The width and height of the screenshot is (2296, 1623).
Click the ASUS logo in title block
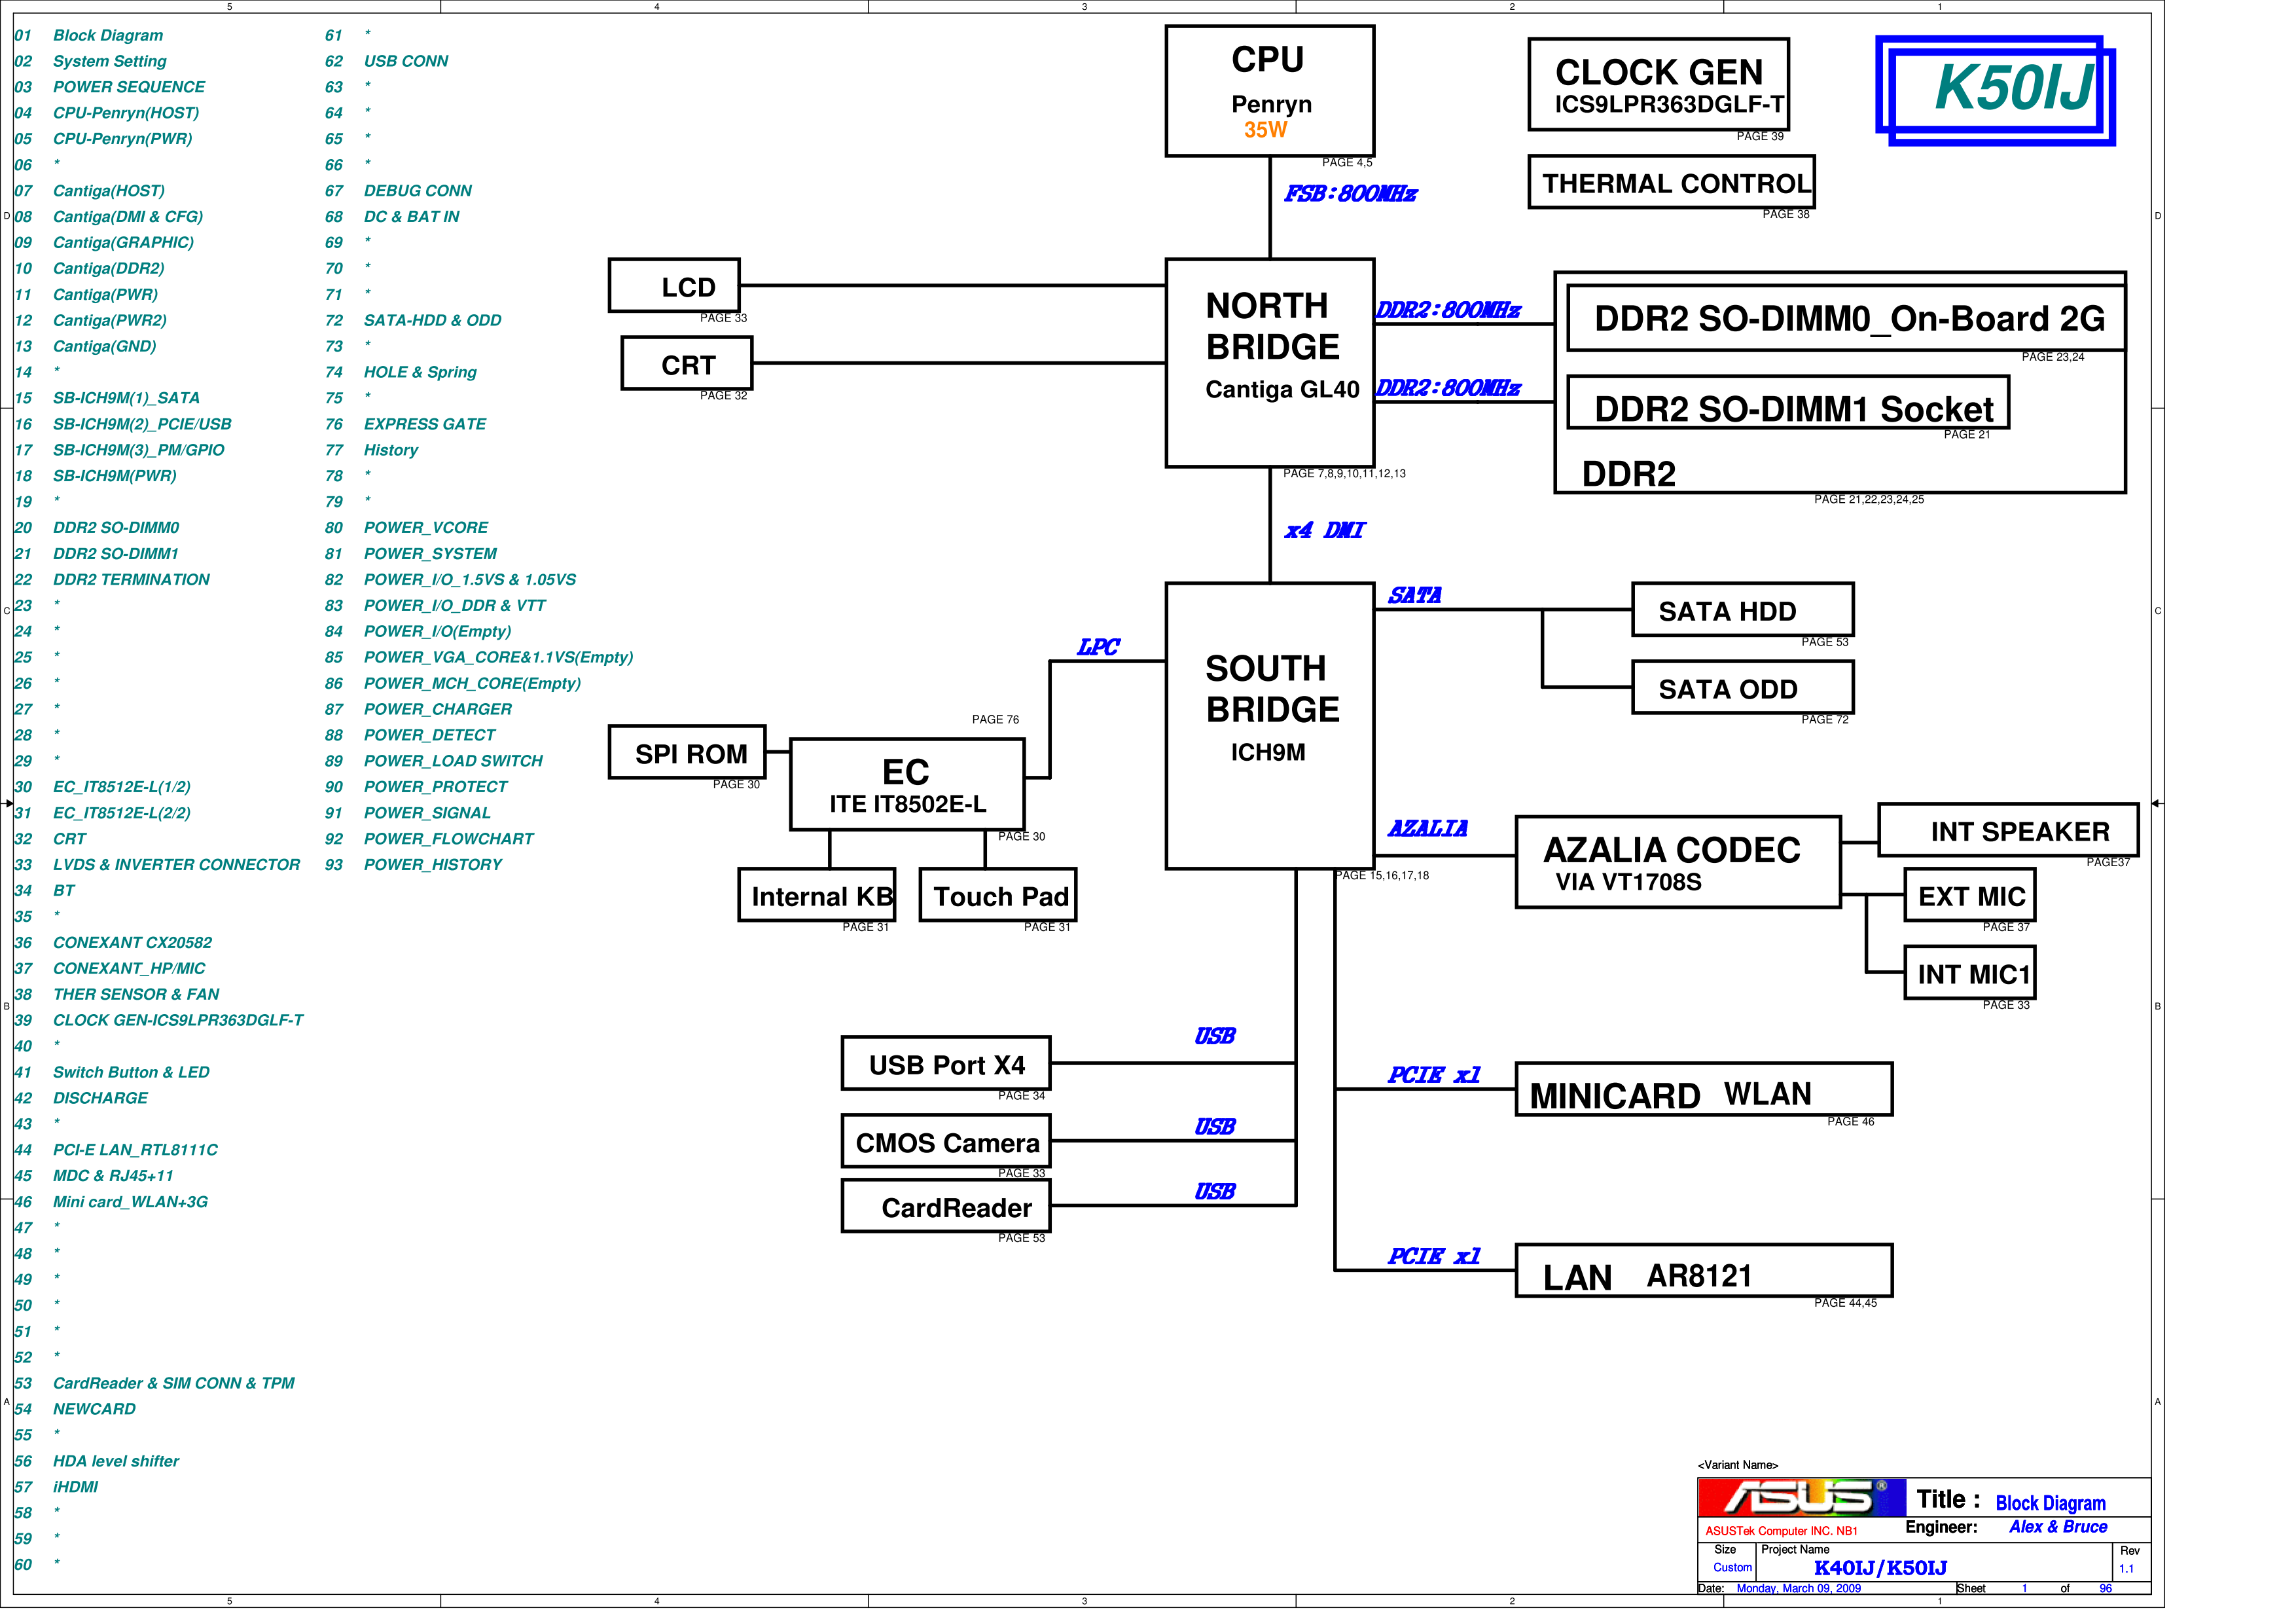pos(1801,1498)
